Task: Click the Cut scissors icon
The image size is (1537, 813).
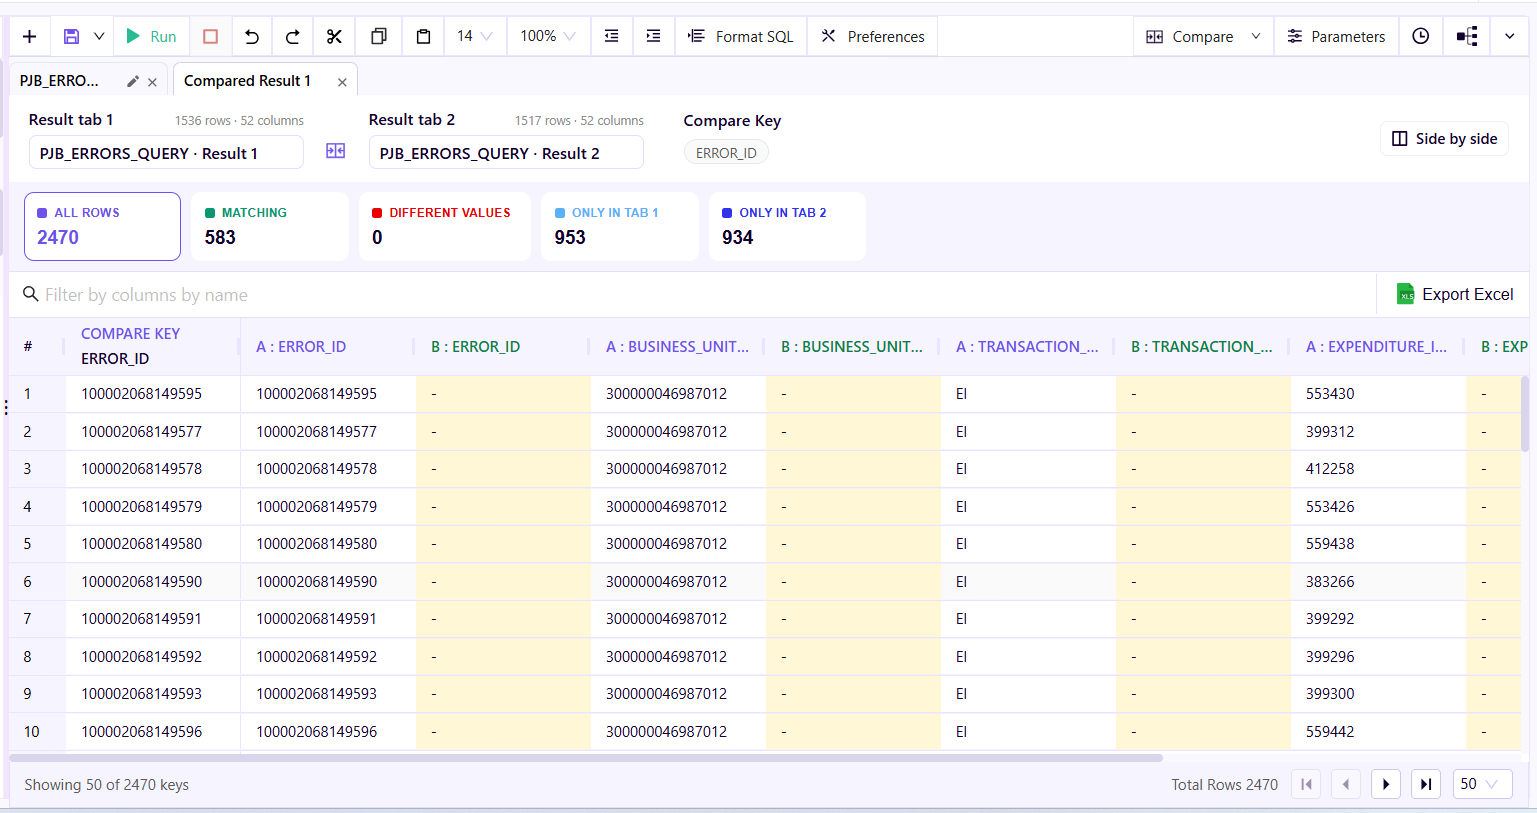Action: 334,37
